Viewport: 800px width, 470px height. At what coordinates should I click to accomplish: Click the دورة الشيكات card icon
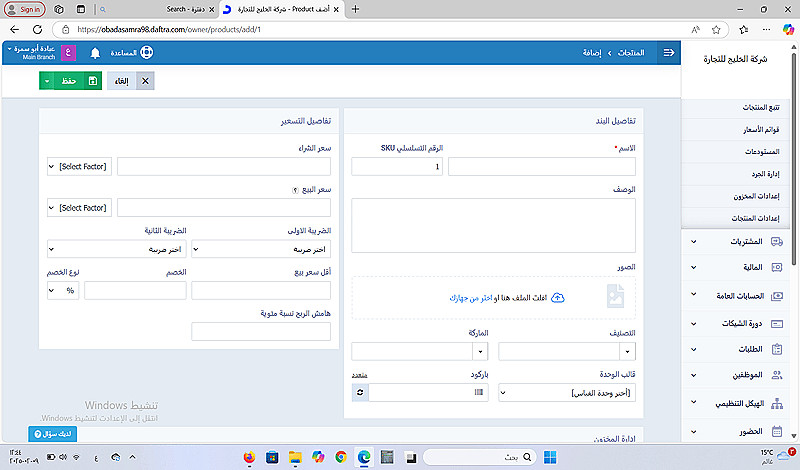777,324
